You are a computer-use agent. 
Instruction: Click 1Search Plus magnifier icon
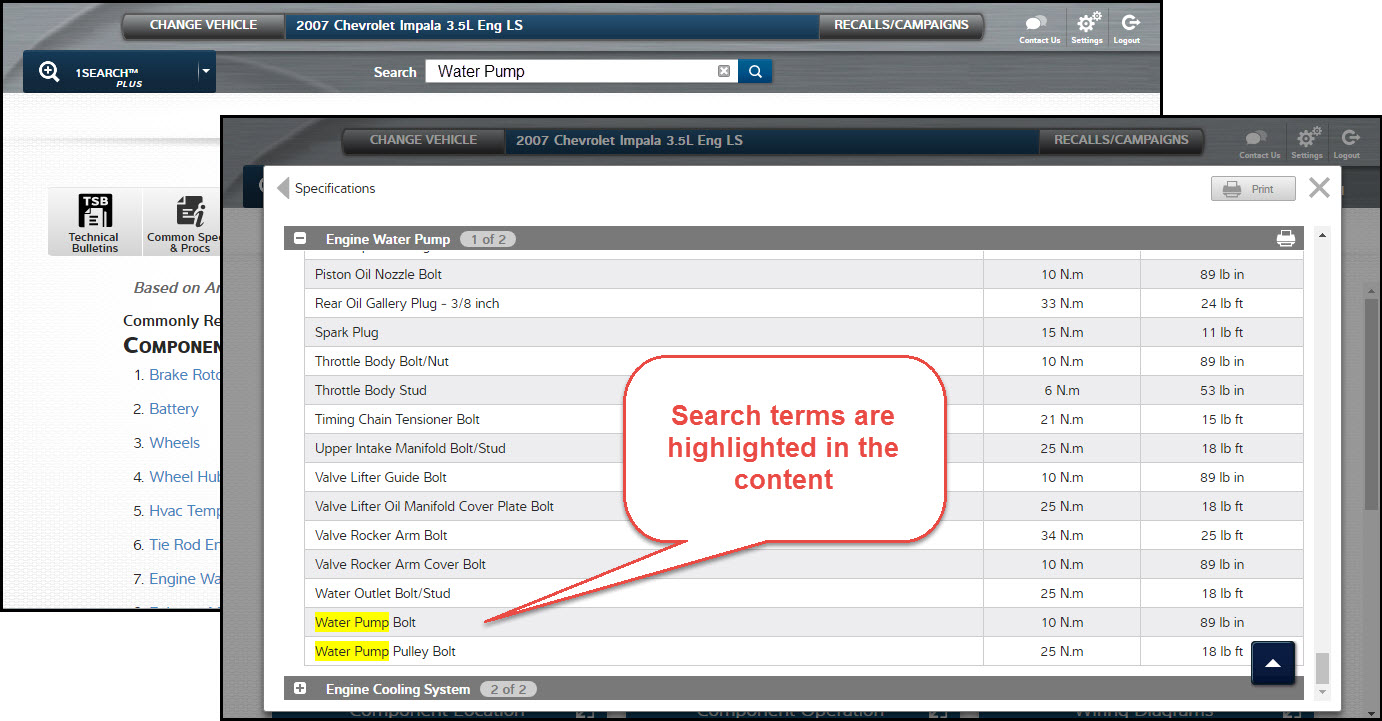tap(49, 72)
